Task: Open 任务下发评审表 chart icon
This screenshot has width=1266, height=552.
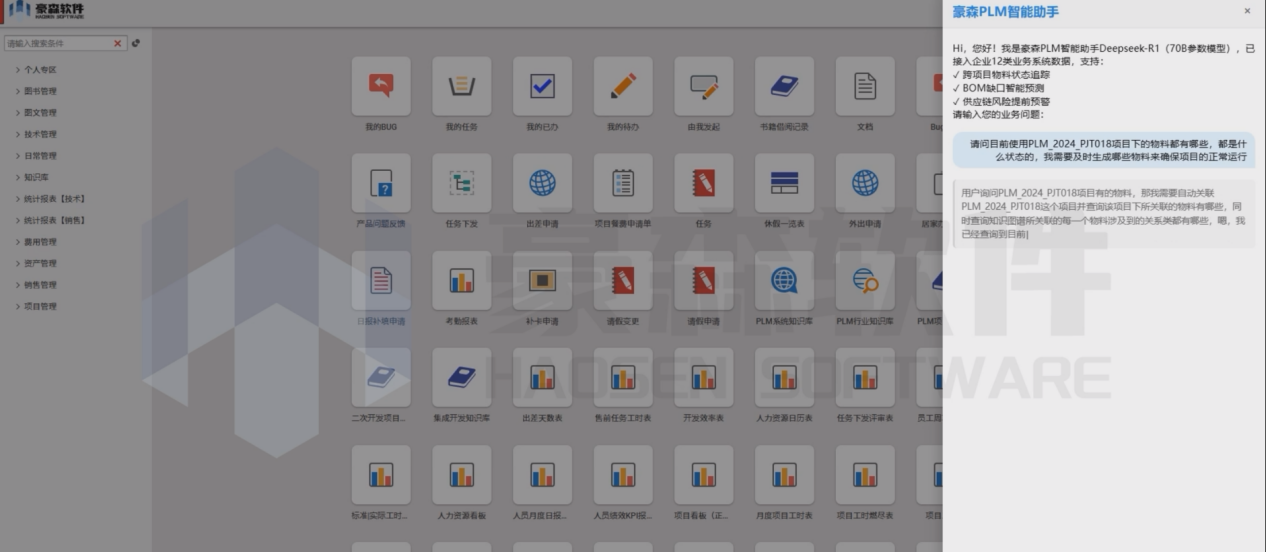Action: [x=865, y=377]
